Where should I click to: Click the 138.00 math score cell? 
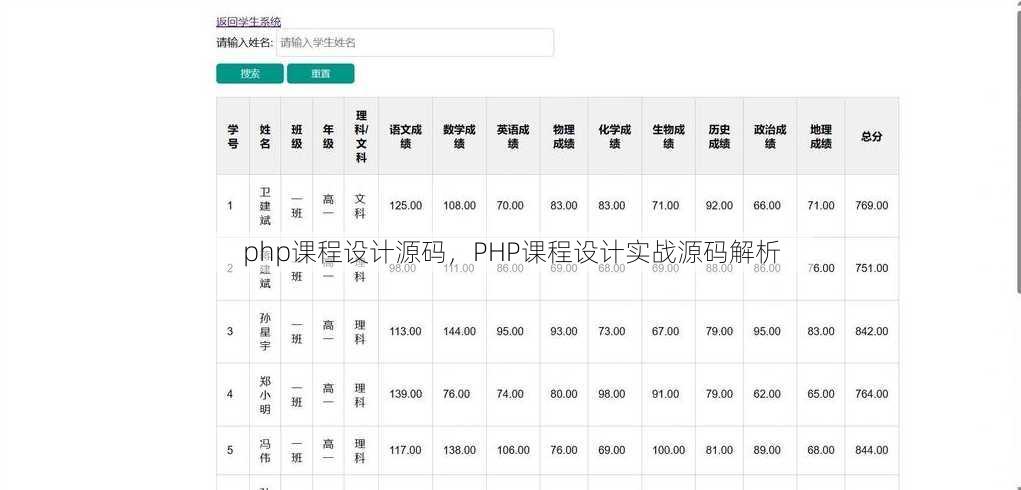click(459, 450)
